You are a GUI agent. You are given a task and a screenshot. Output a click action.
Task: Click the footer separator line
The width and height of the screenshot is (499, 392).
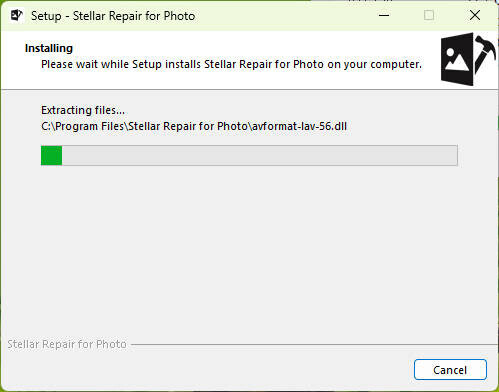[314, 344]
